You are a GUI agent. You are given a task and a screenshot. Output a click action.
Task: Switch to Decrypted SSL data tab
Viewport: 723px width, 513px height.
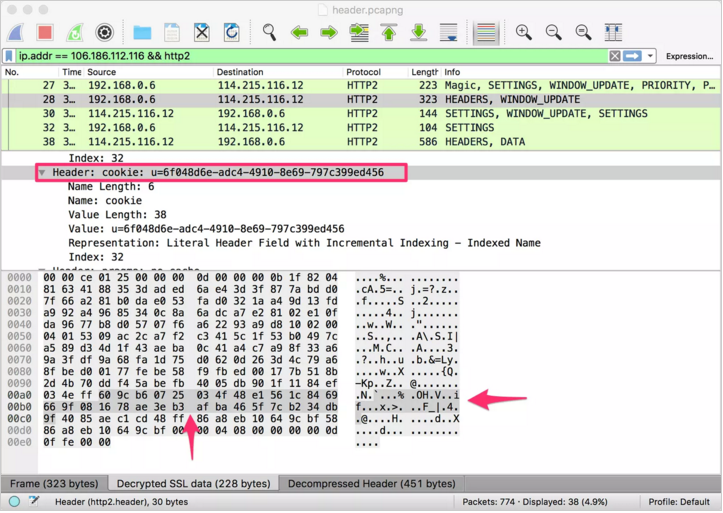[x=194, y=484]
